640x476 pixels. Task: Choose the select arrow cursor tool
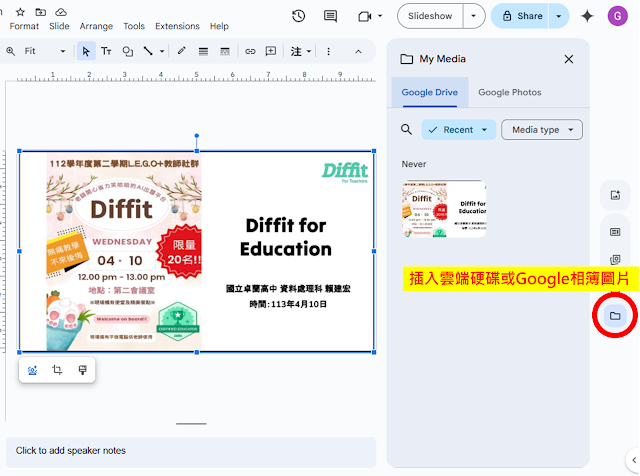click(x=86, y=51)
